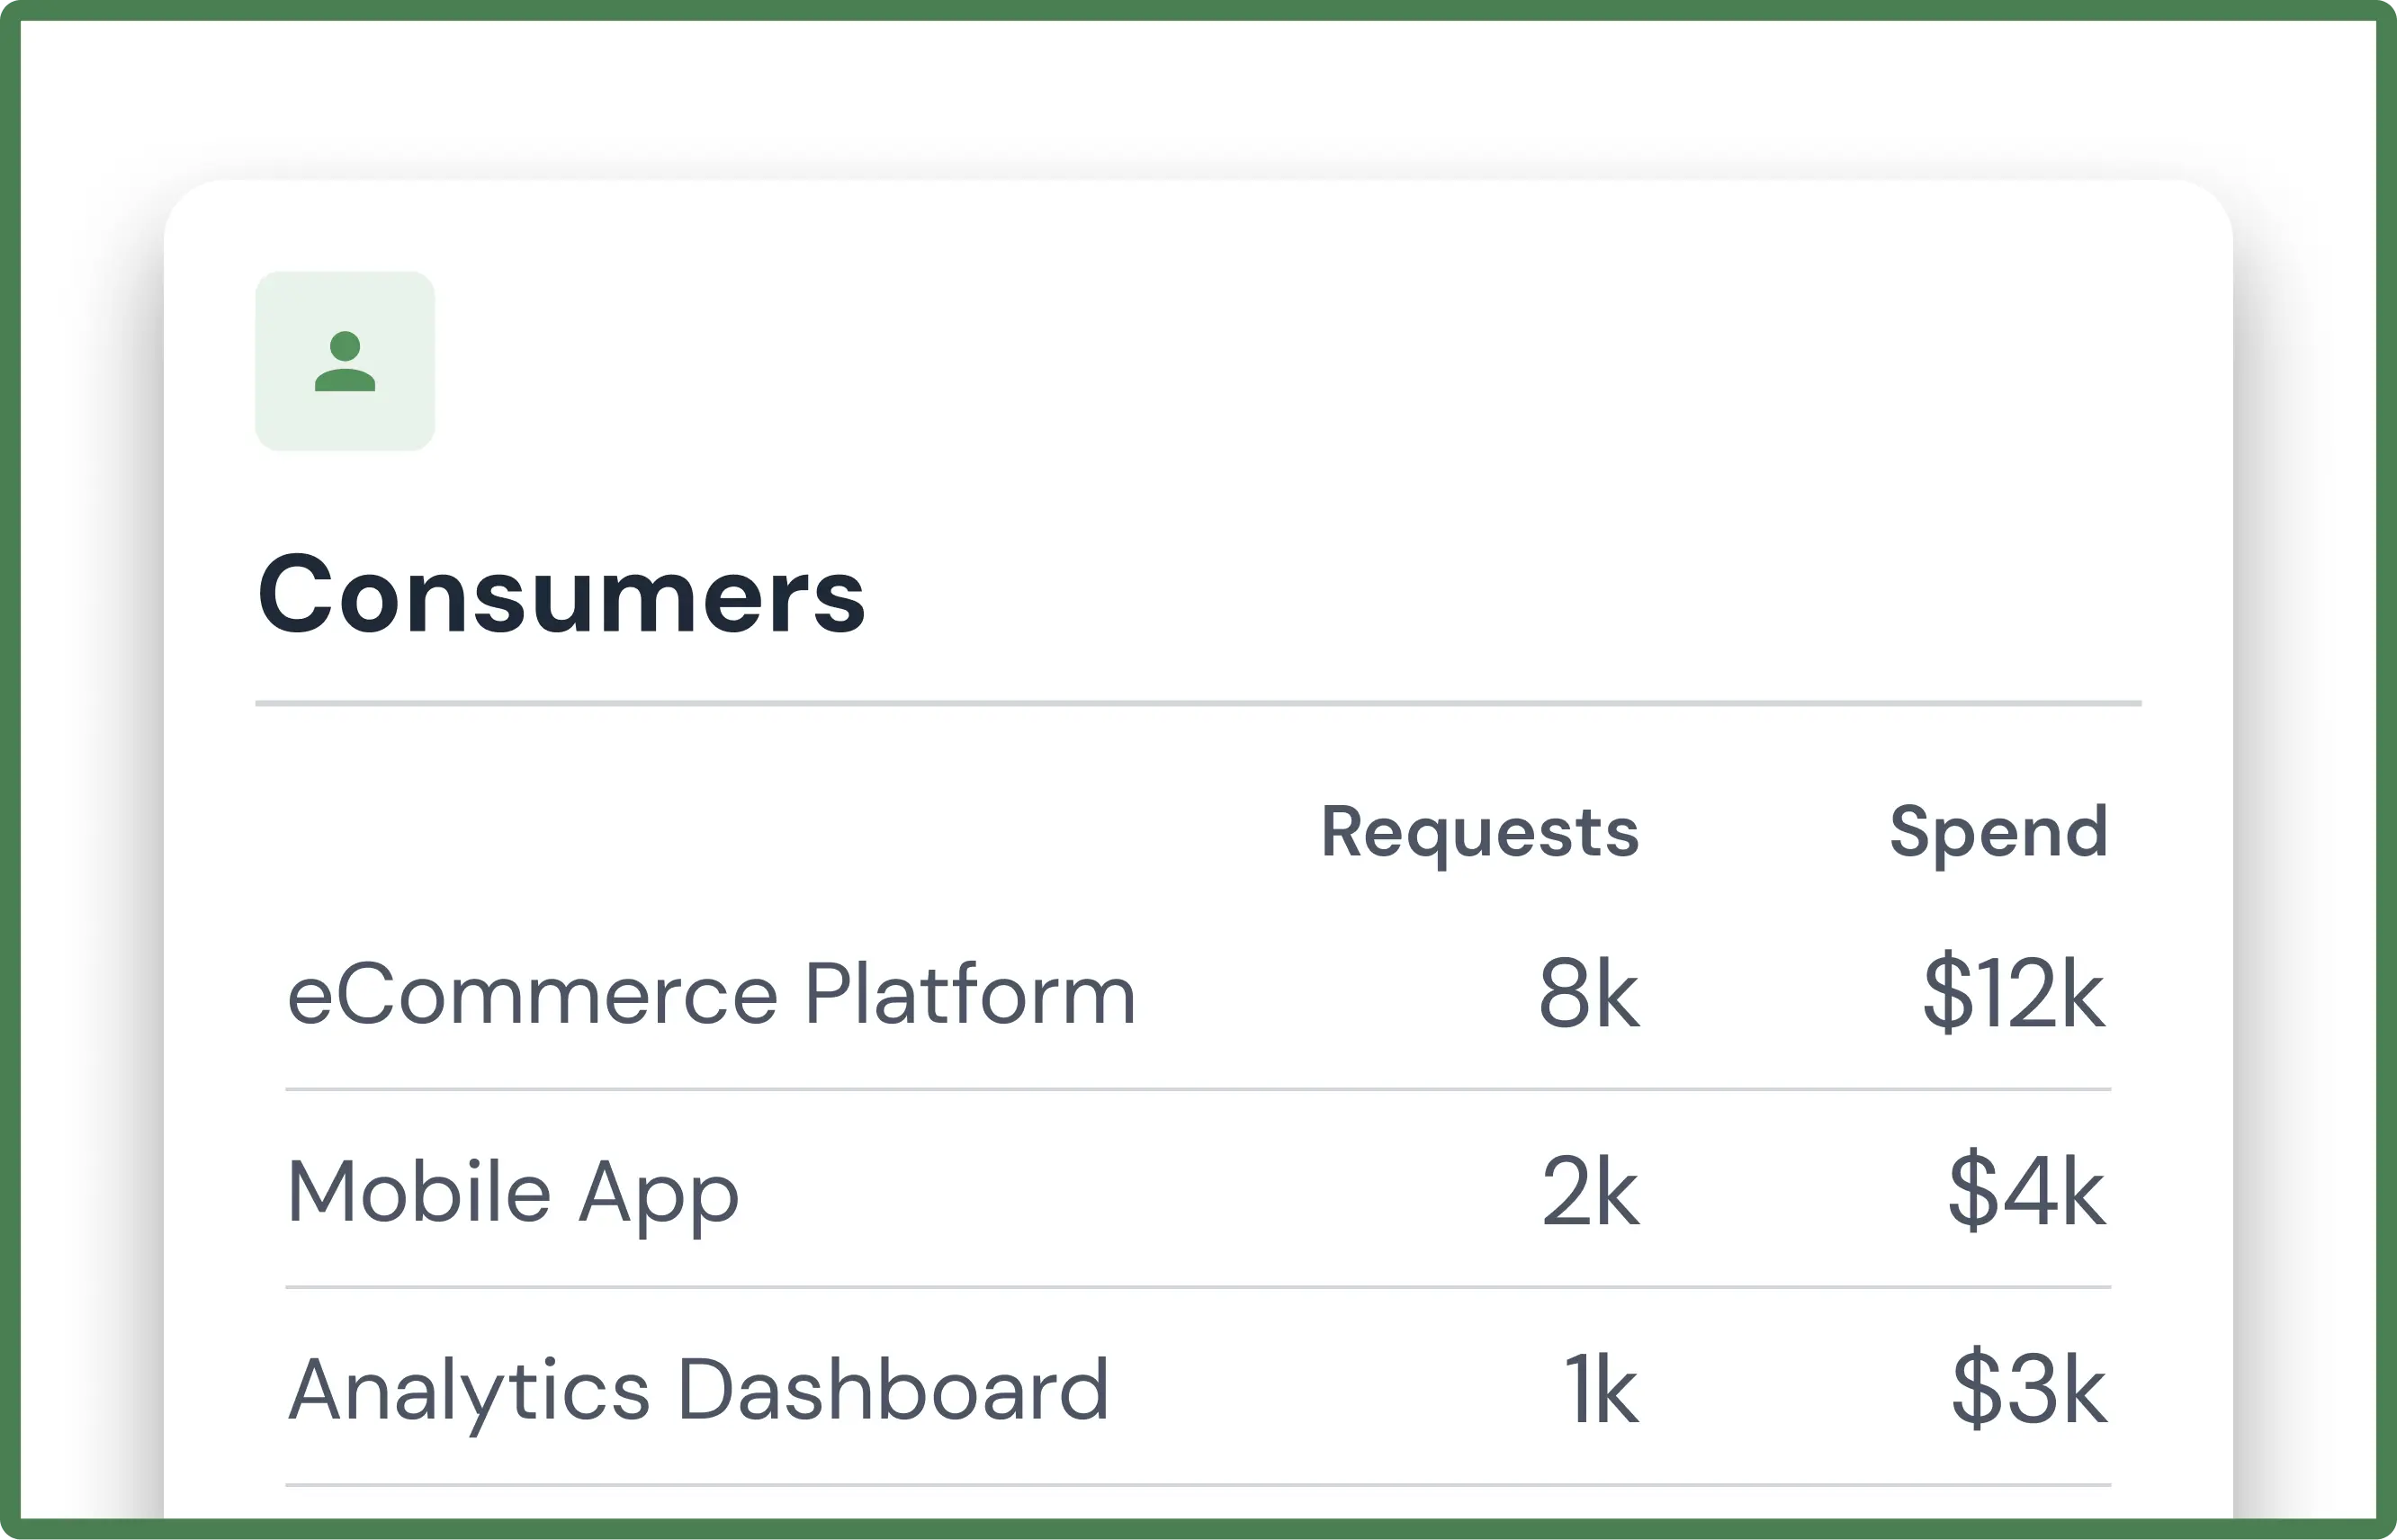Click the separator below Mobile App row
Viewport: 2397px width, 1540px height.
pos(1197,1287)
